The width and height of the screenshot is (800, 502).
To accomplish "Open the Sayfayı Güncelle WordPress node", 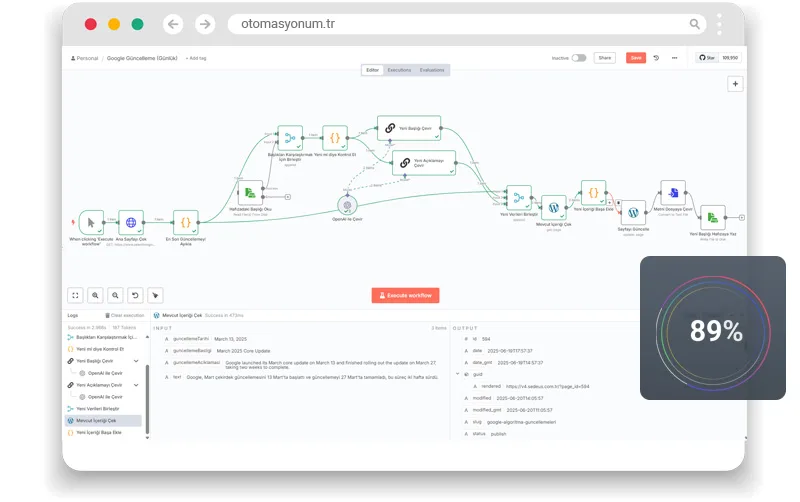I will (633, 212).
